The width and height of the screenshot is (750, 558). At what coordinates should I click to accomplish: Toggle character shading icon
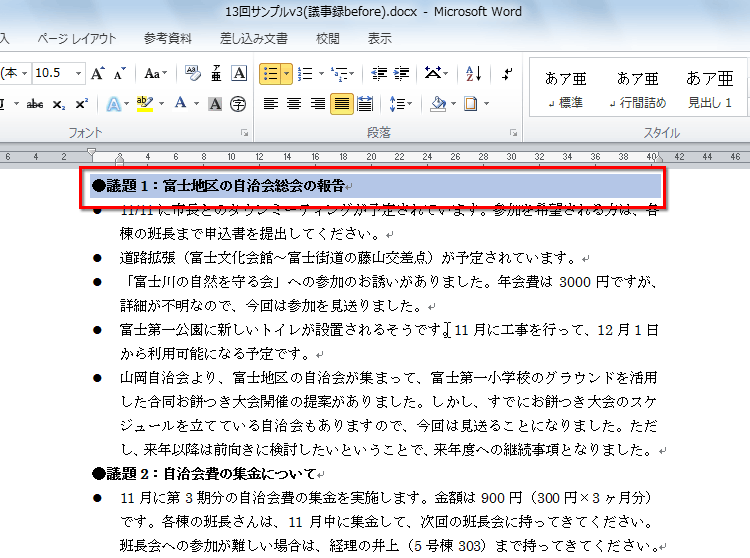215,104
